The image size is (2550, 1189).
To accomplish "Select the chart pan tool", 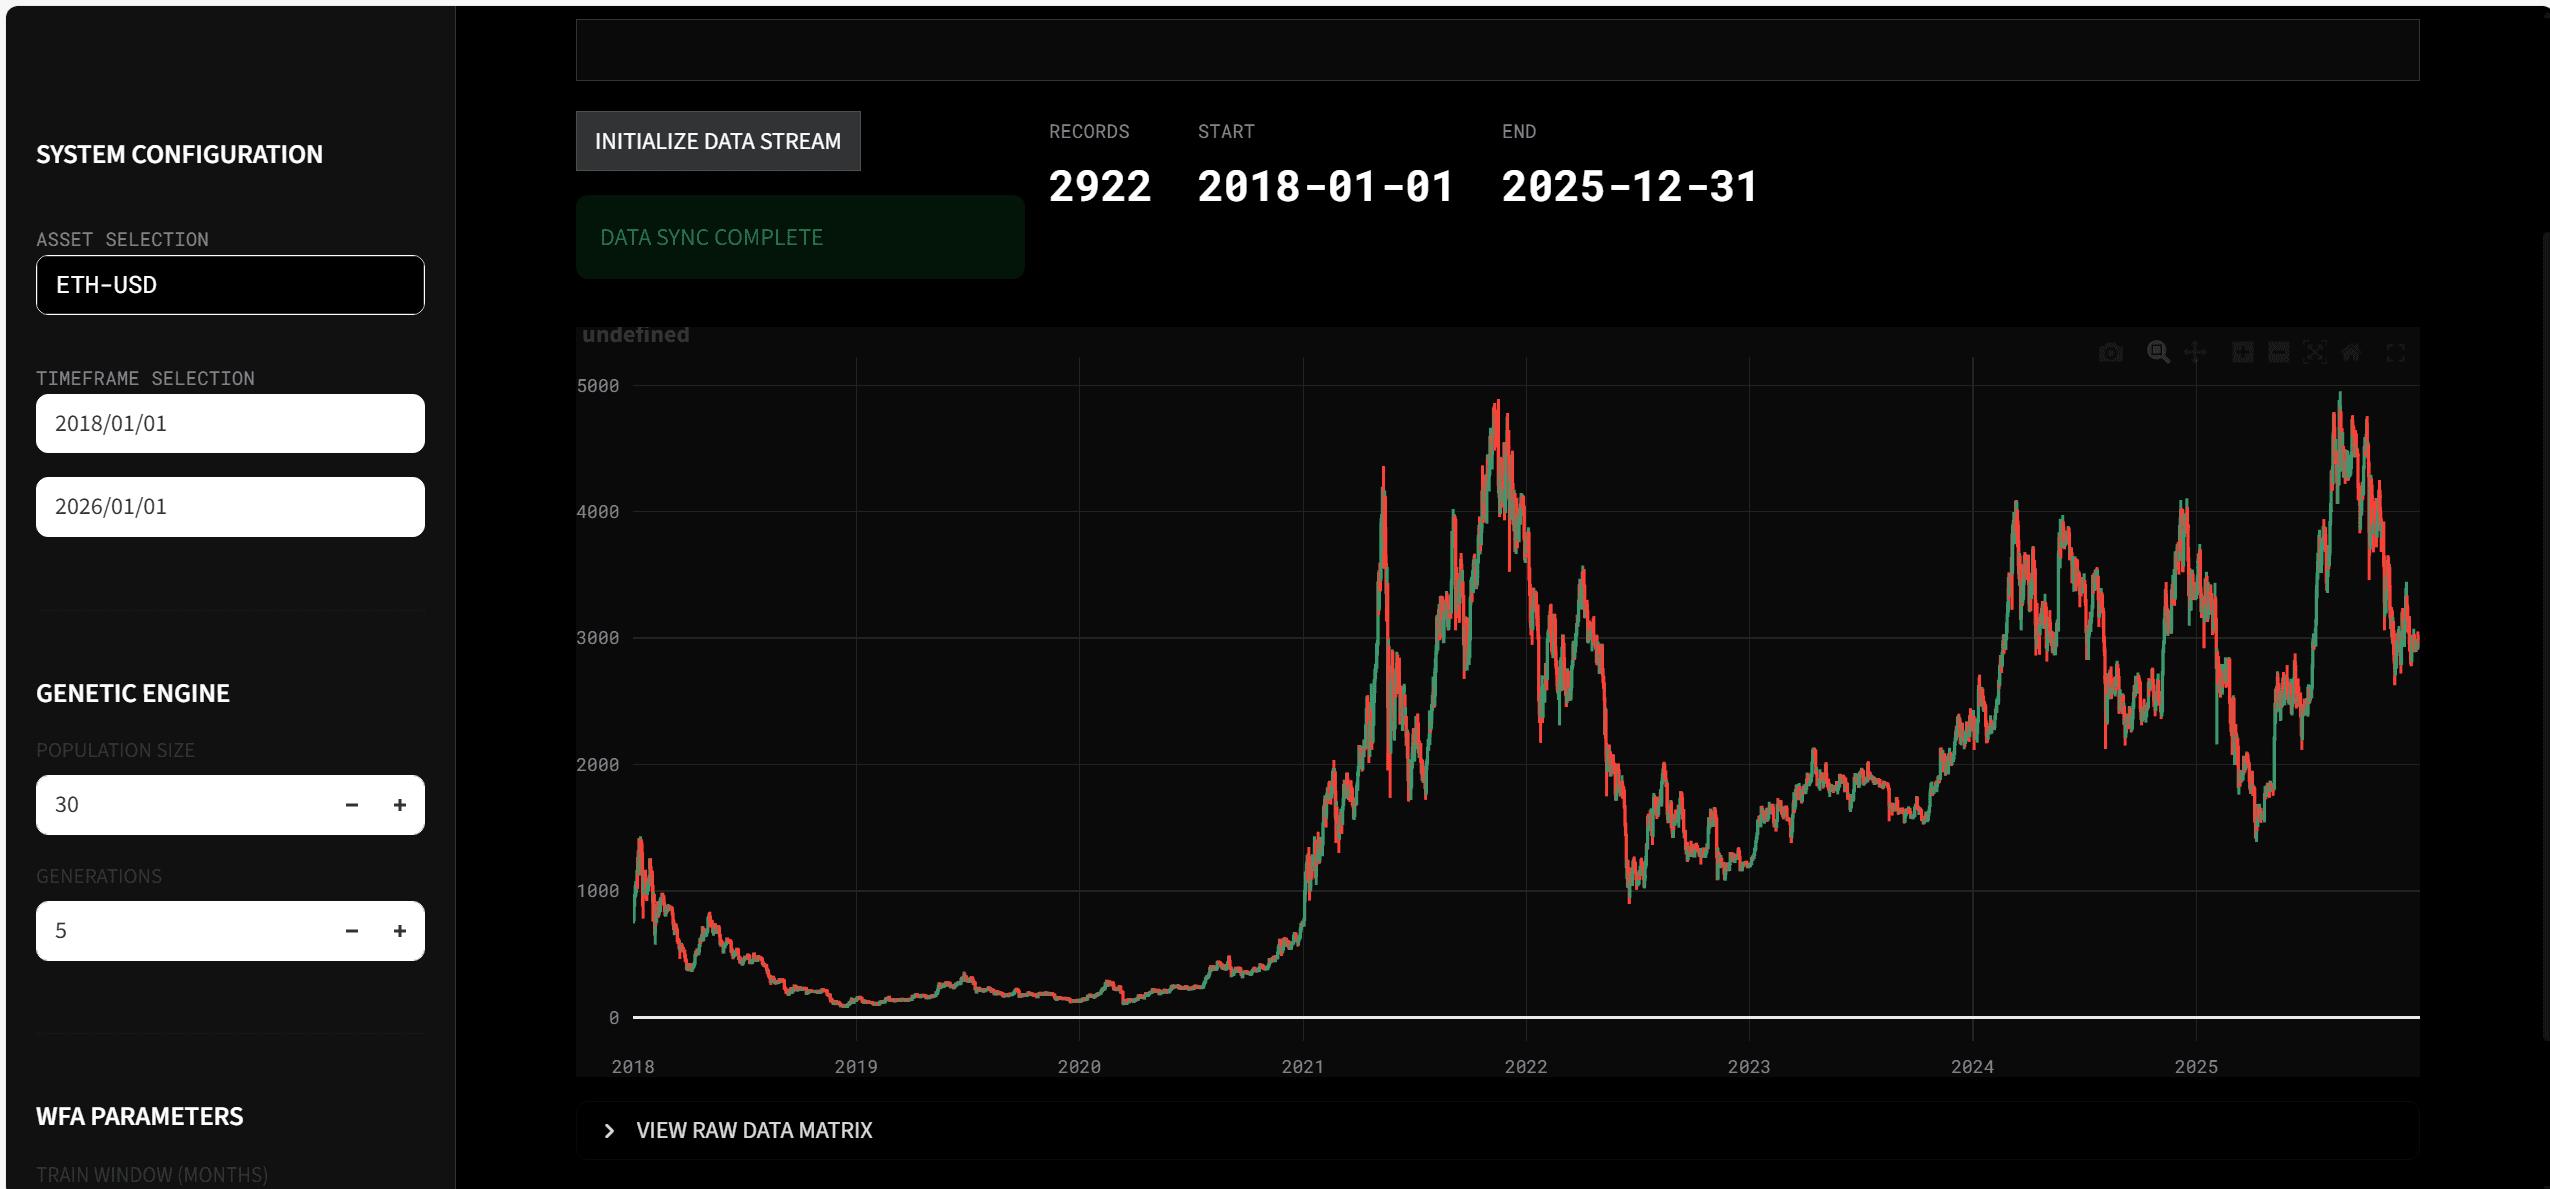I will tap(2195, 353).
